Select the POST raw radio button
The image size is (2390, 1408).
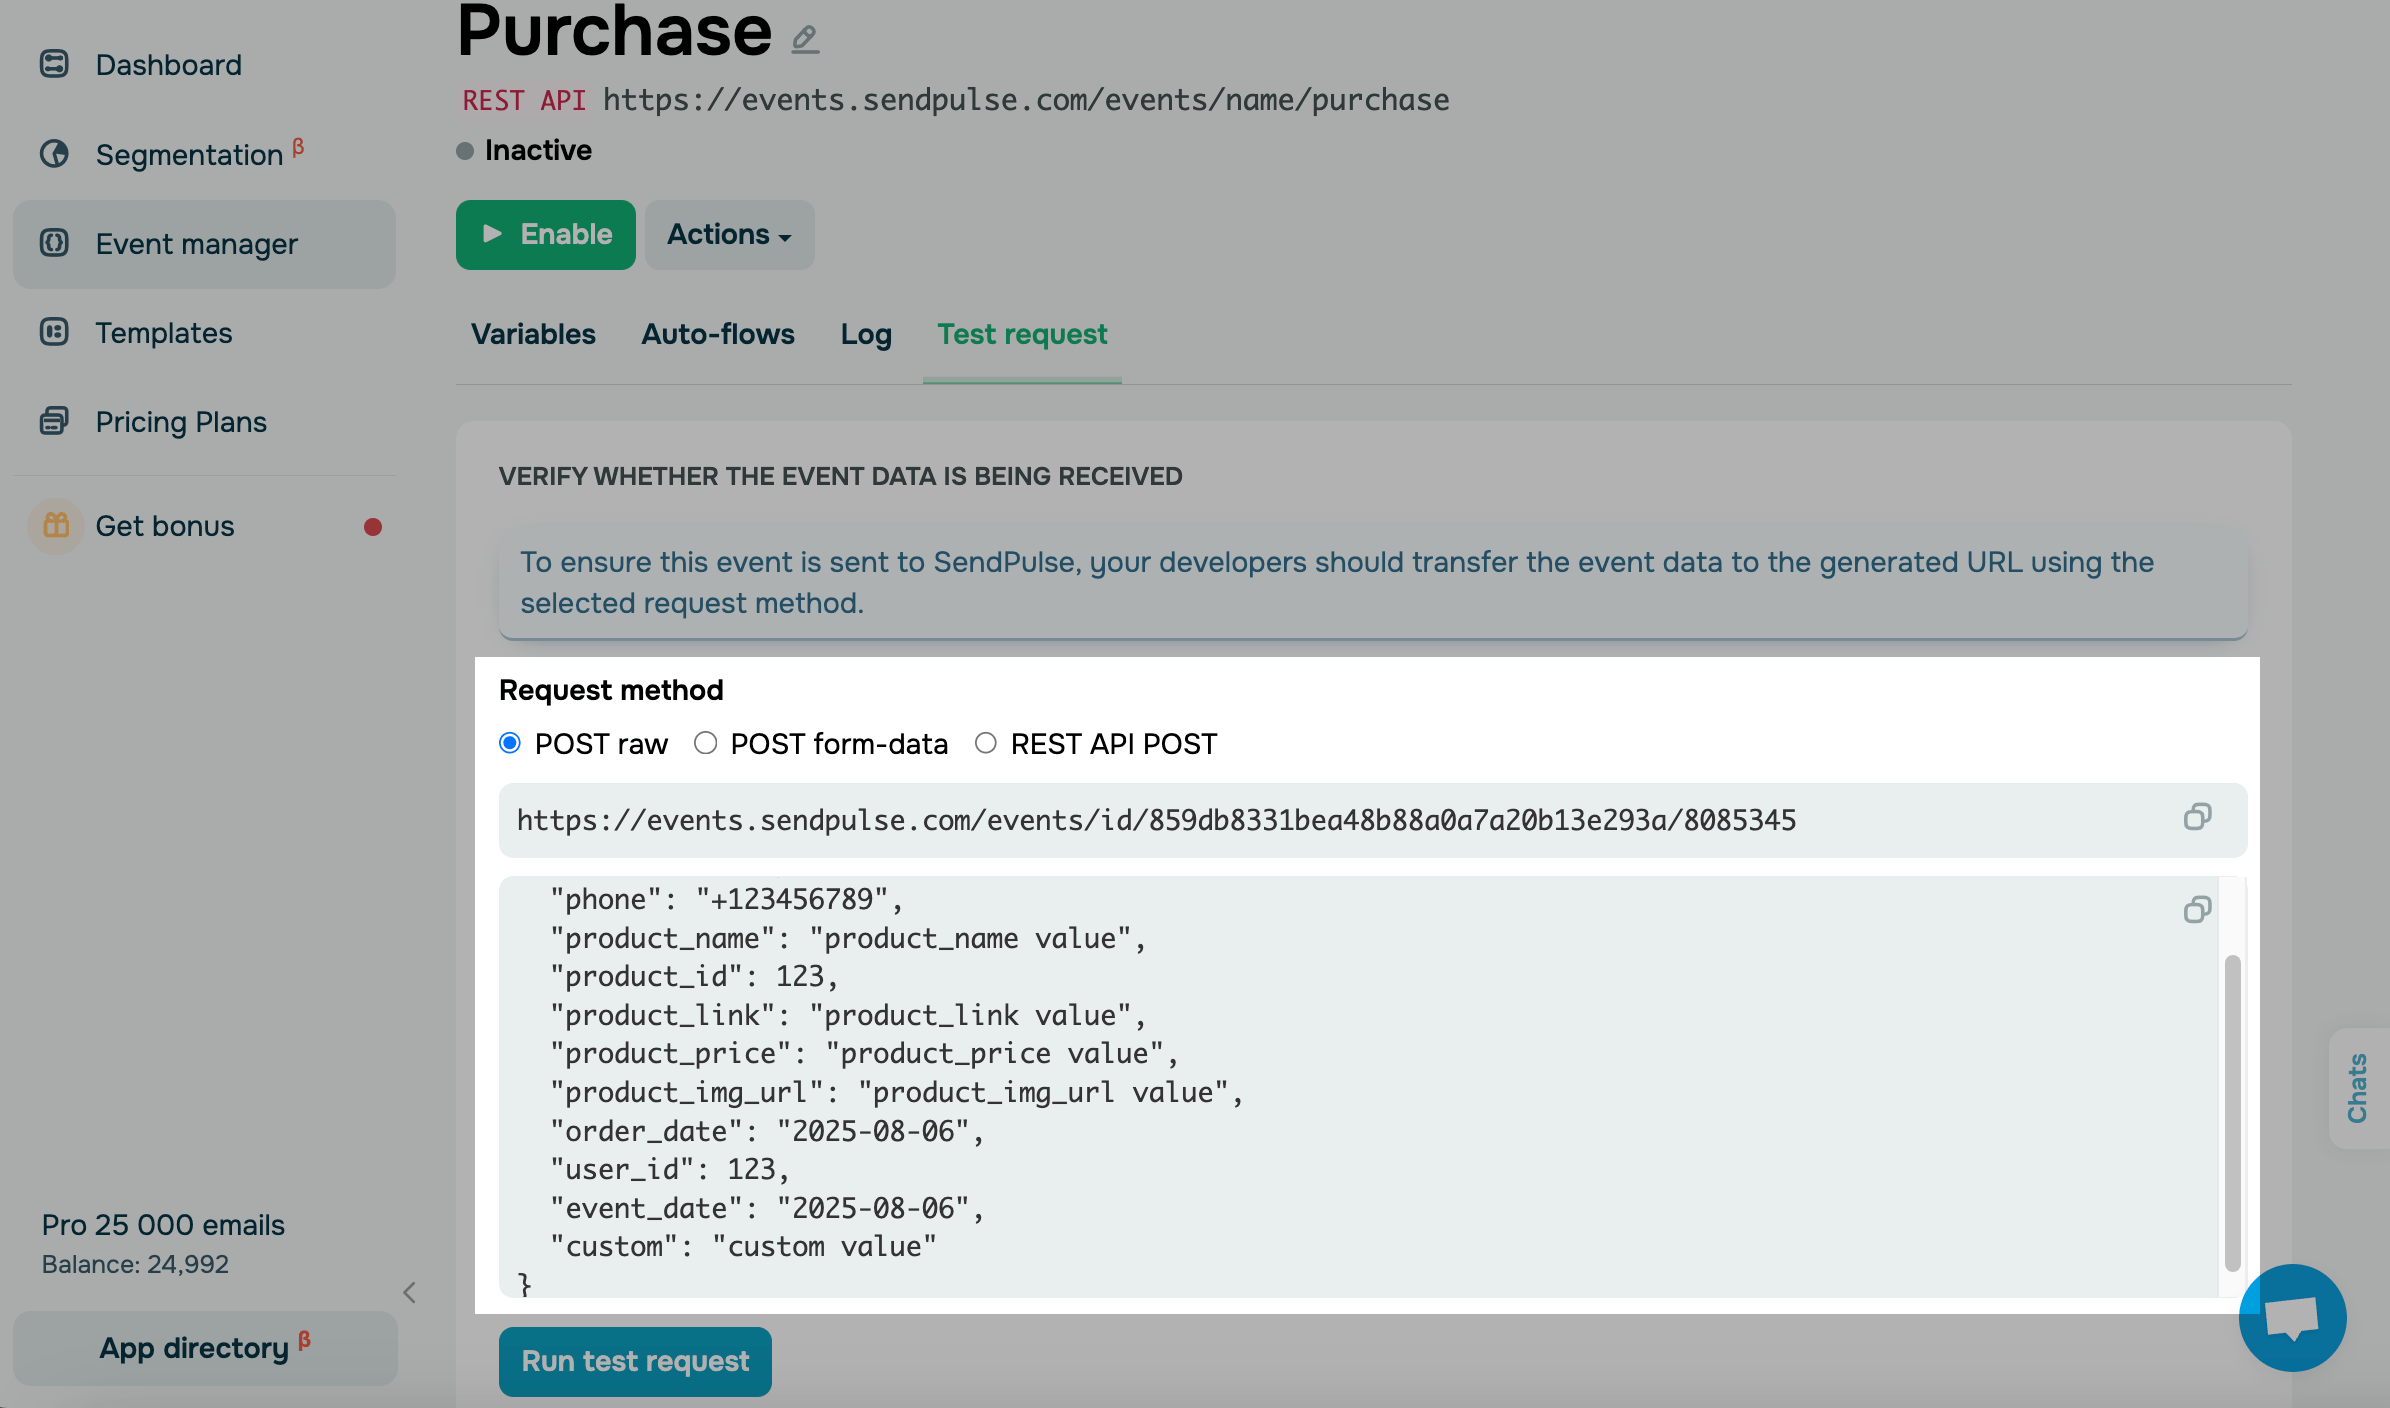pos(510,743)
